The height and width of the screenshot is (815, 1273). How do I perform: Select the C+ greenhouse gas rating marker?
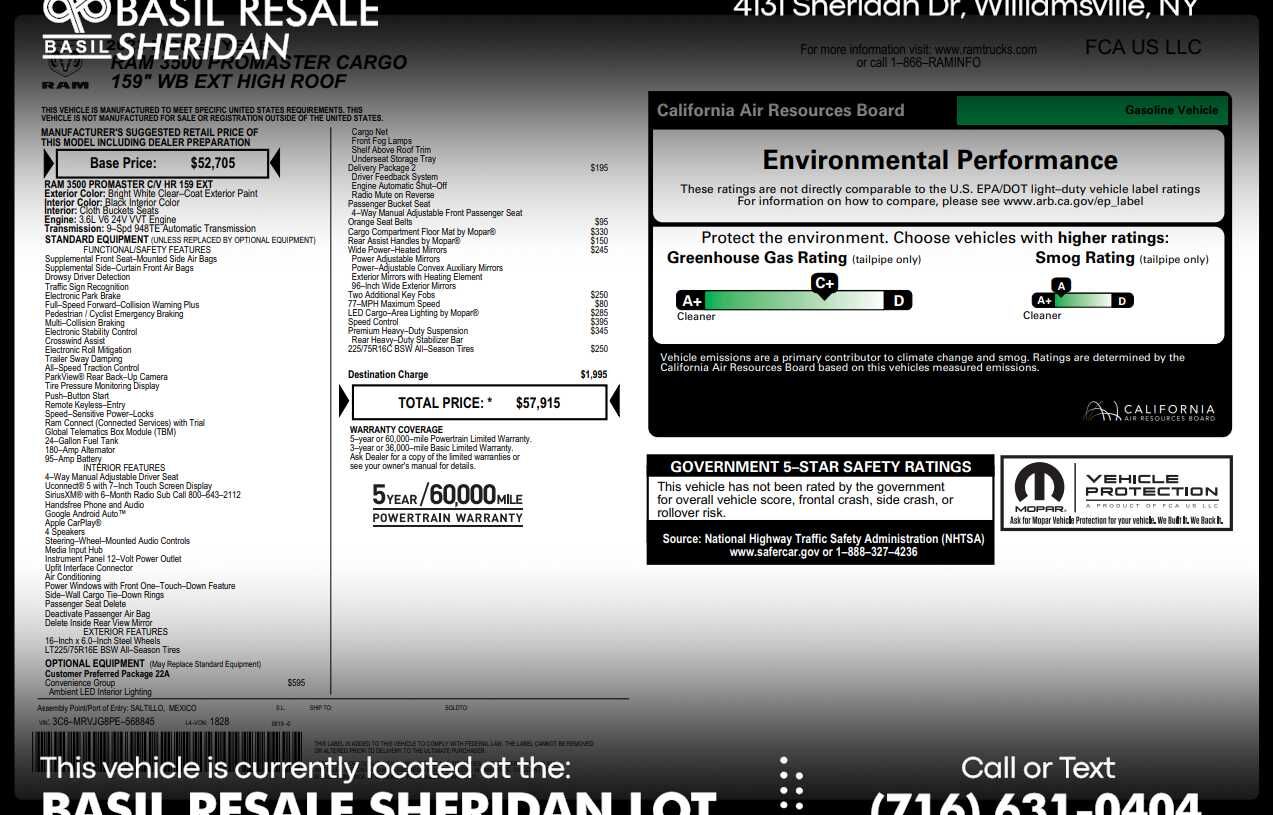[824, 284]
